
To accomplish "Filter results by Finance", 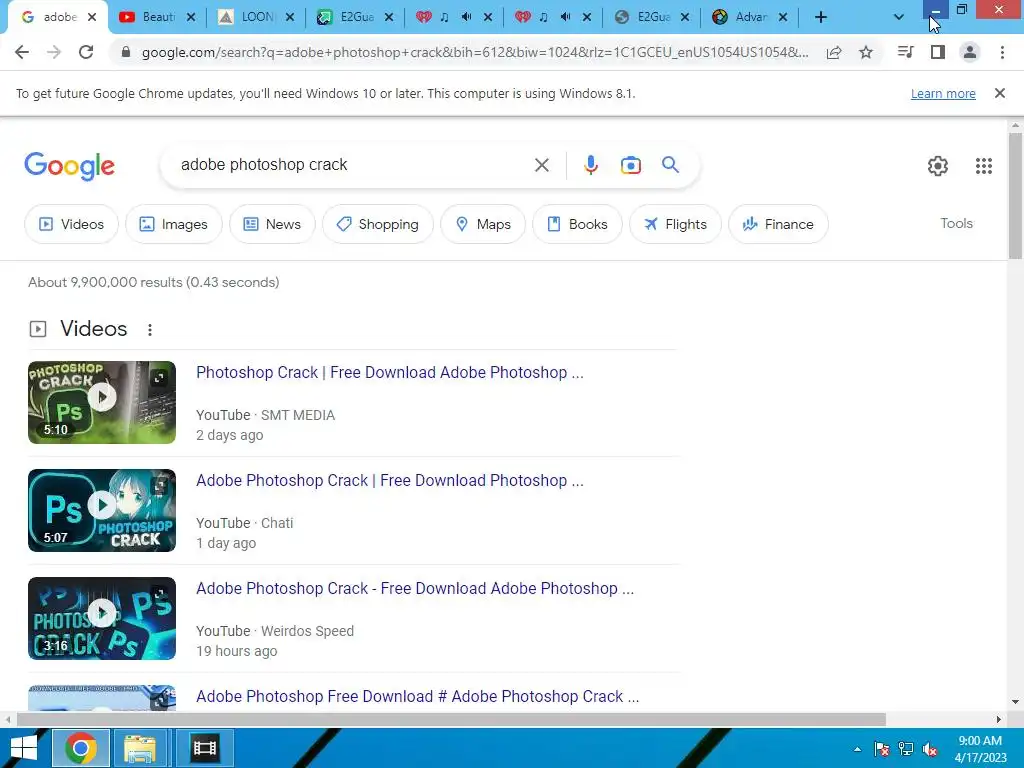I will pos(778,224).
